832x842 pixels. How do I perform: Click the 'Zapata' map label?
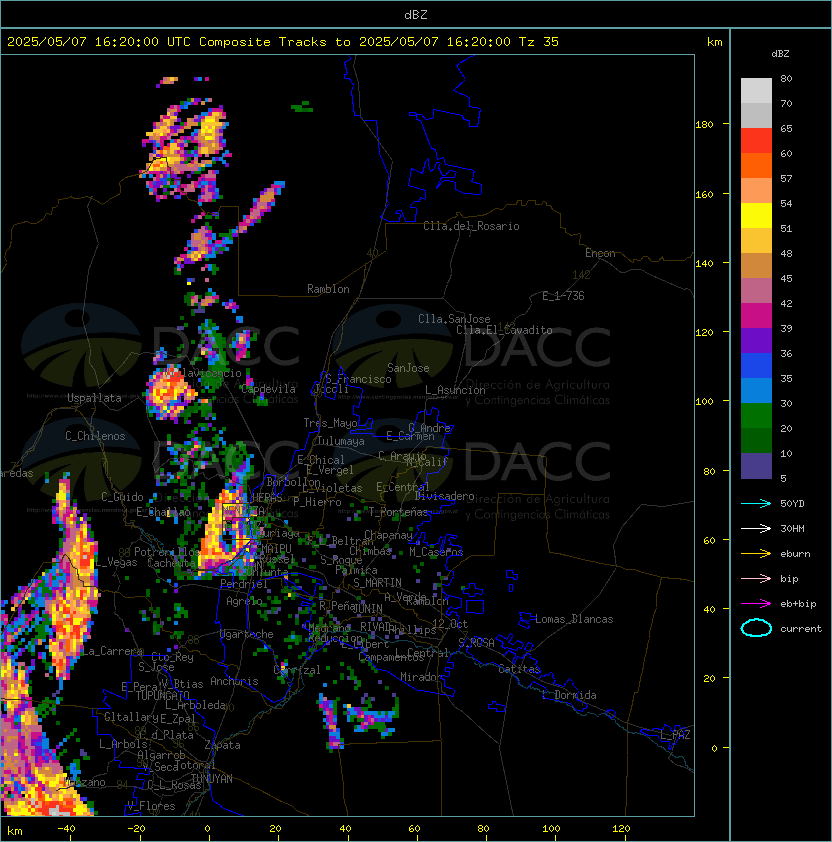click(222, 745)
